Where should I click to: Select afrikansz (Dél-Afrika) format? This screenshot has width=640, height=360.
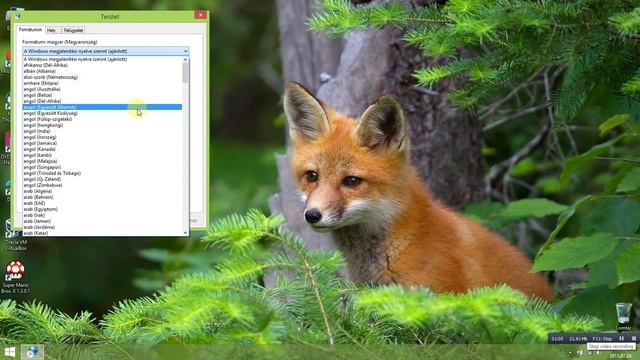(x=102, y=65)
